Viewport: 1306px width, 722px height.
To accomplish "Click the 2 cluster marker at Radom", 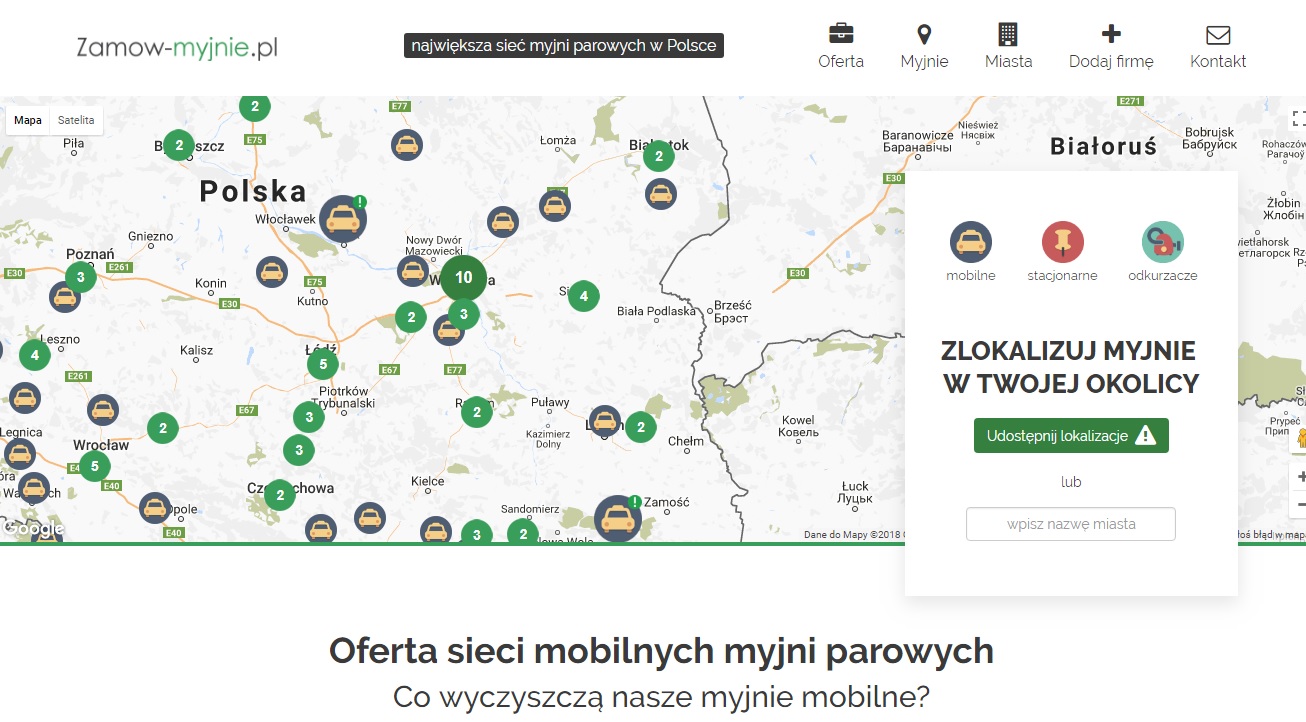I will pyautogui.click(x=477, y=412).
